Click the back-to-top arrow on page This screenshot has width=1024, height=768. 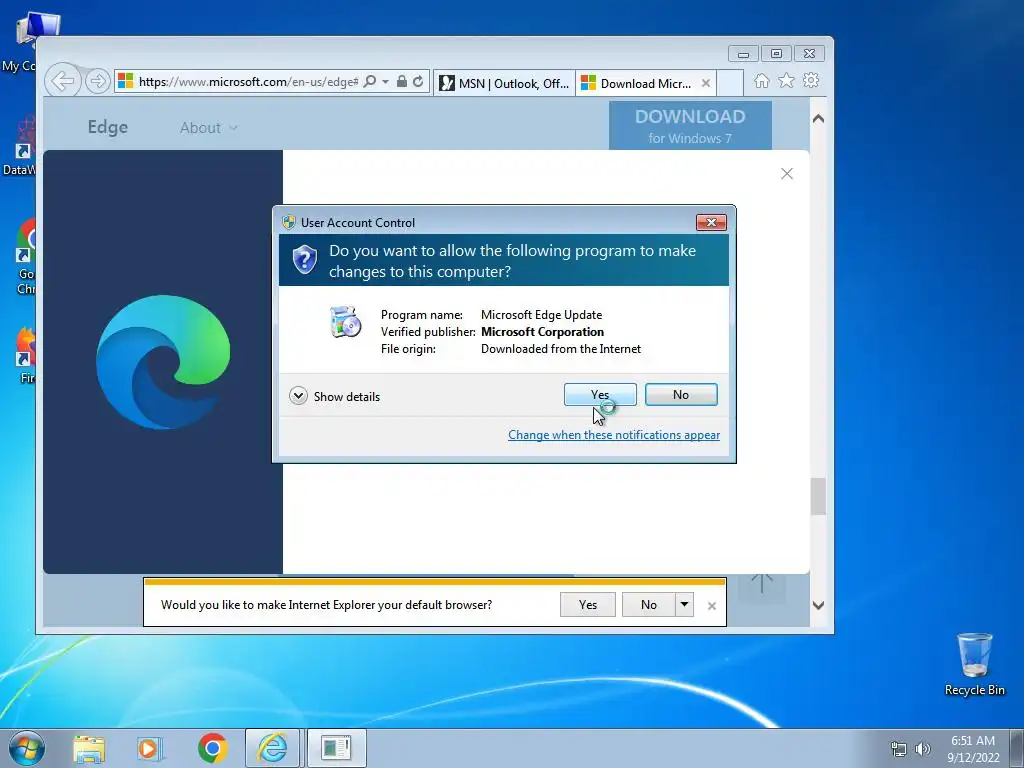(x=761, y=583)
